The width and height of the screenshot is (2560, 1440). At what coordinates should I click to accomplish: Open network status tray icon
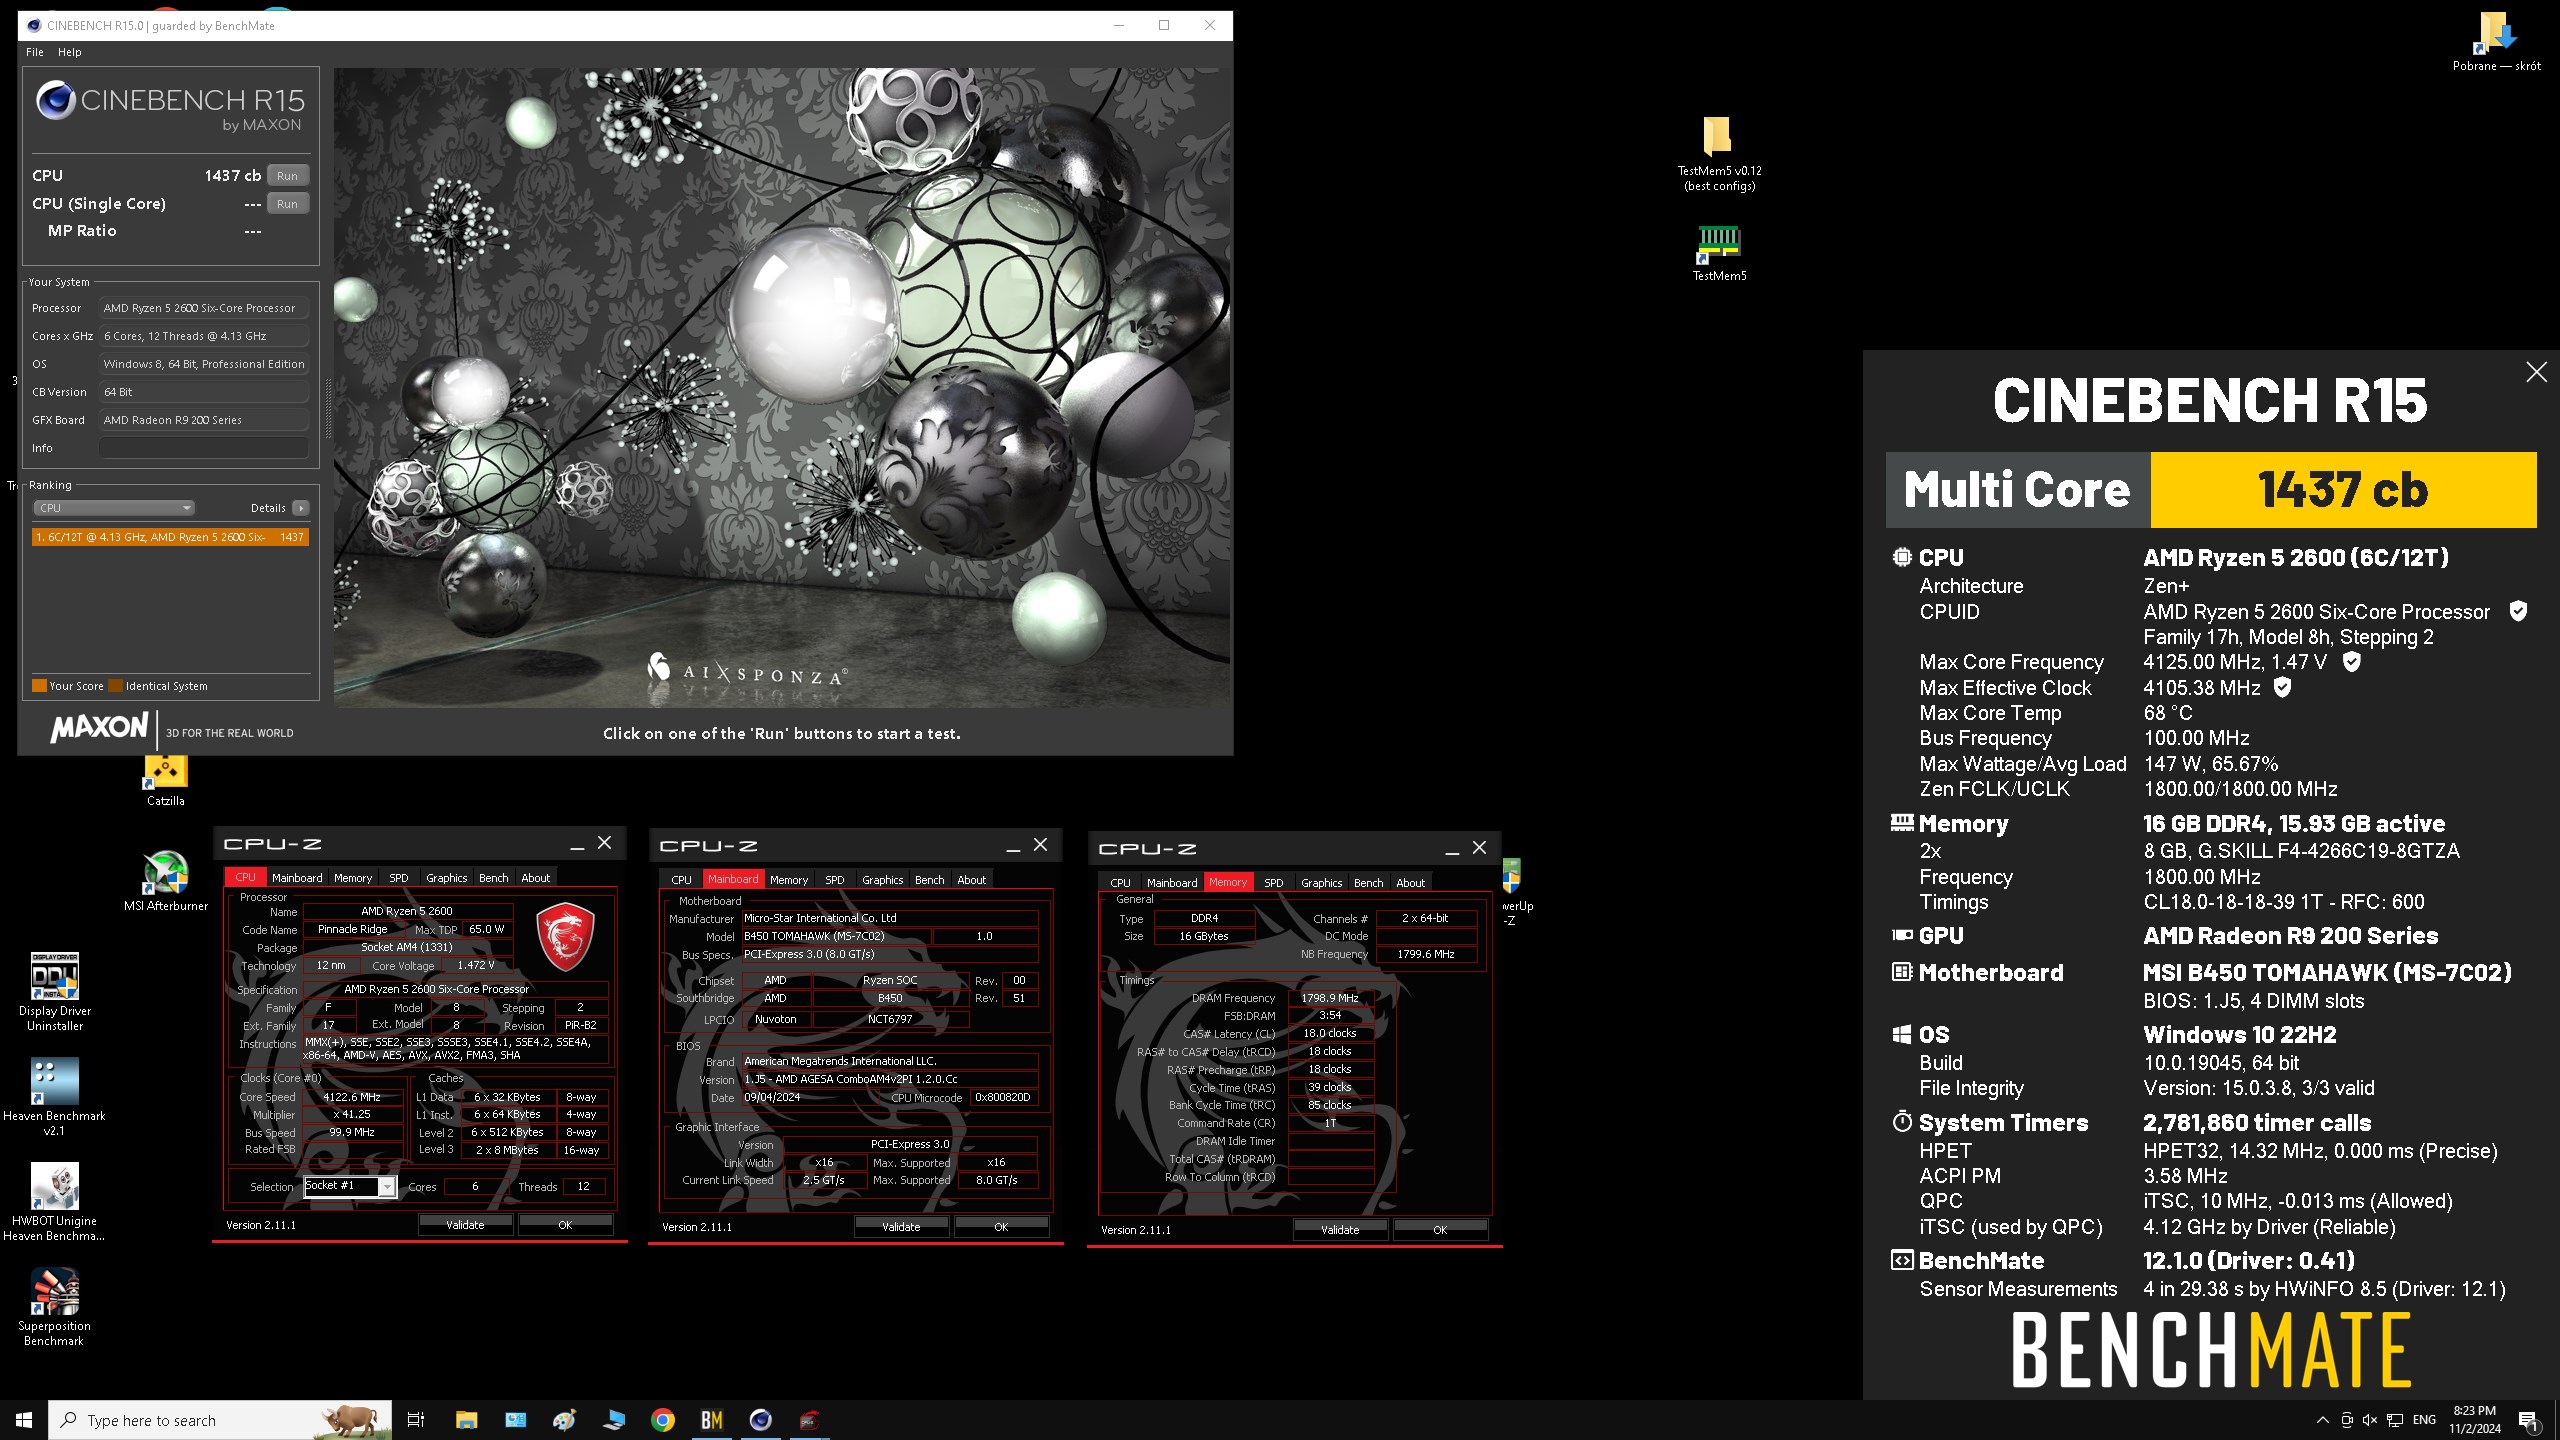point(2395,1420)
